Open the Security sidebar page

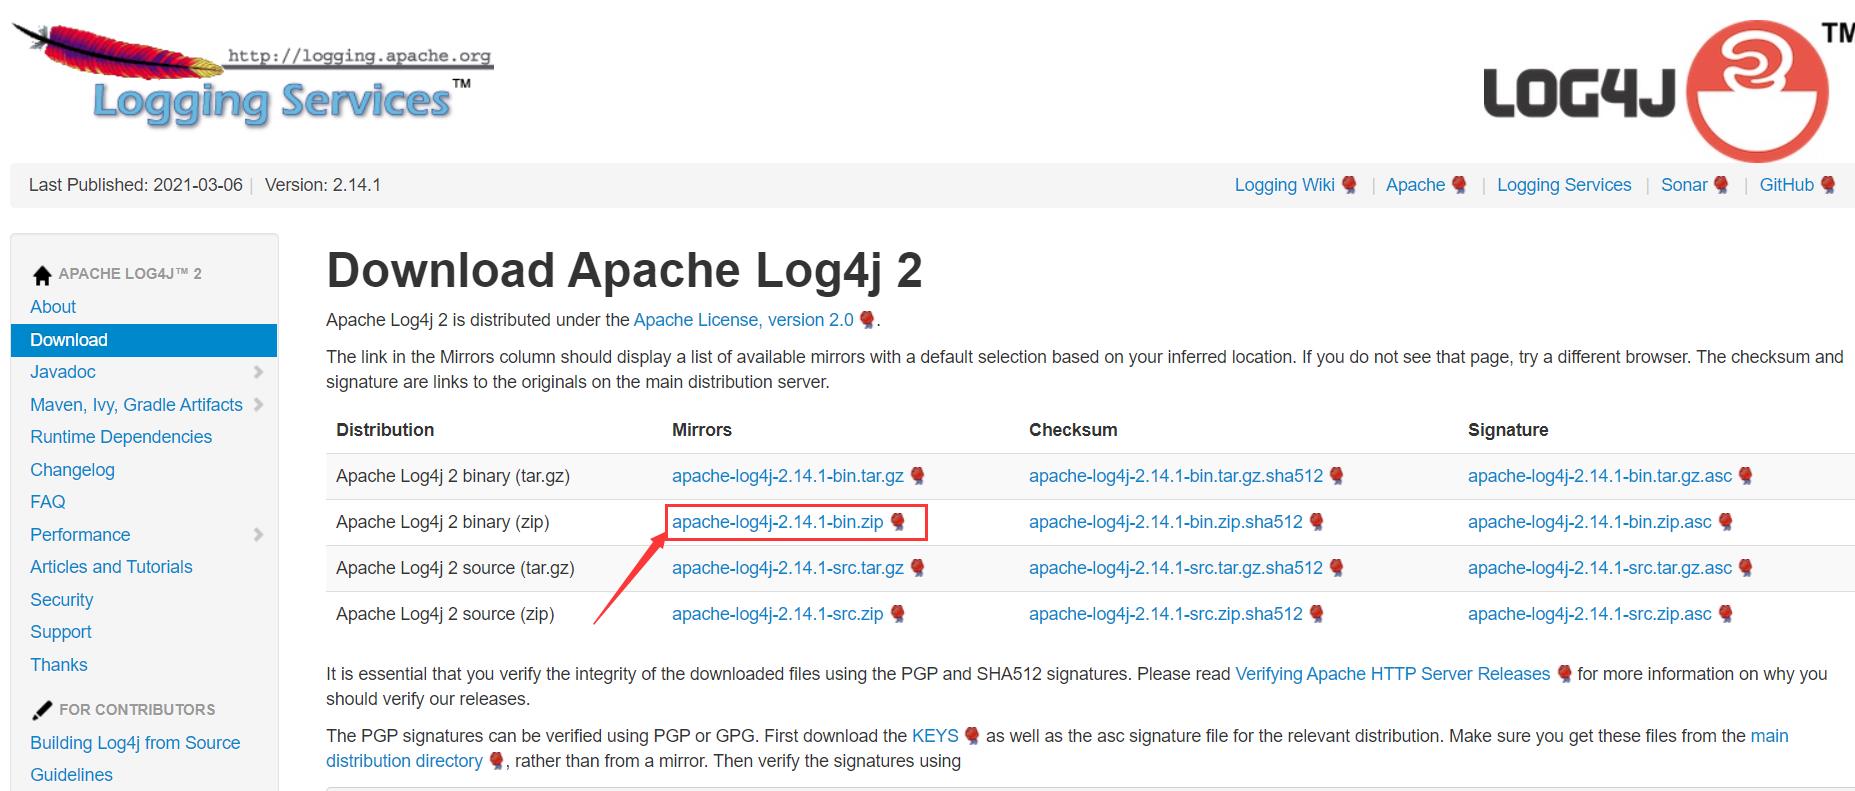click(x=61, y=600)
